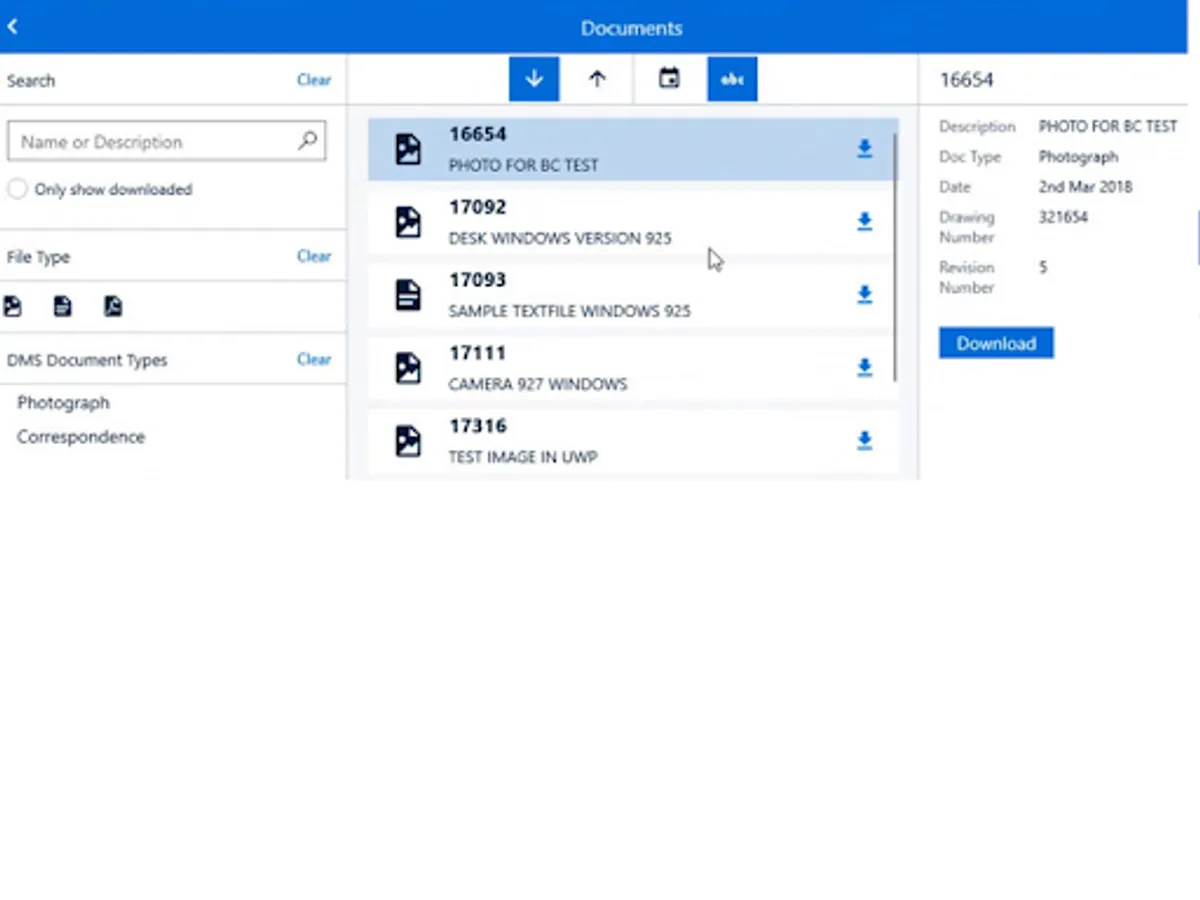
Task: Download document 17111 via arrow icon
Action: [x=865, y=368]
